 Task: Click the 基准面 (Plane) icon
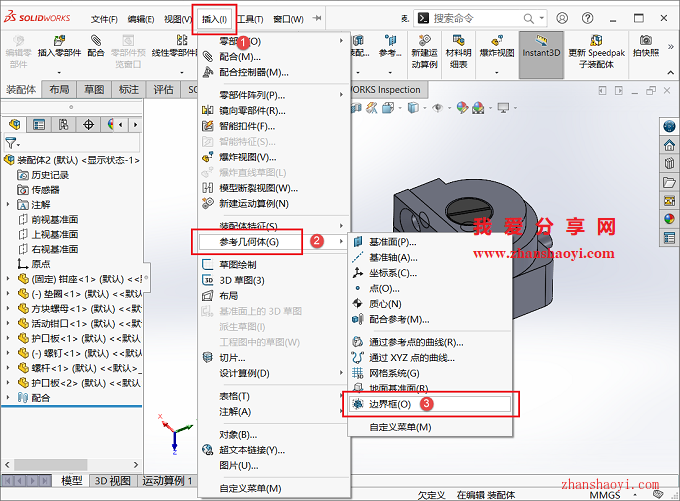click(x=358, y=242)
